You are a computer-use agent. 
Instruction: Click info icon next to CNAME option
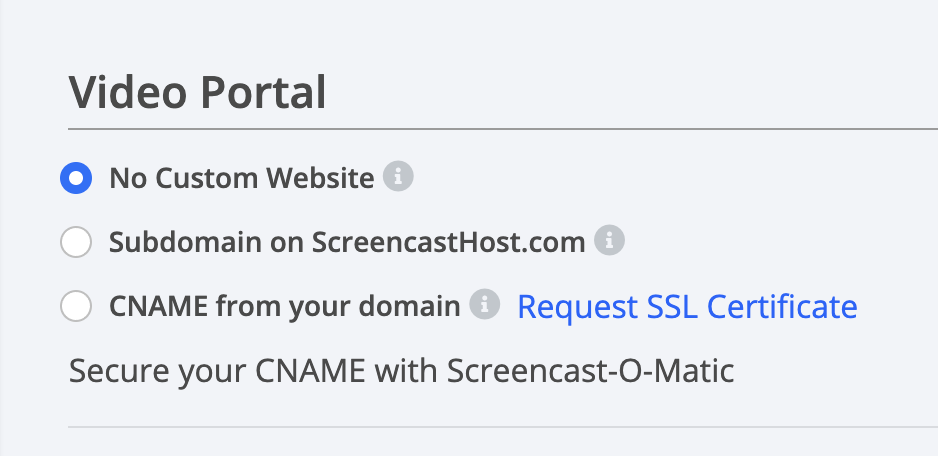pos(485,304)
